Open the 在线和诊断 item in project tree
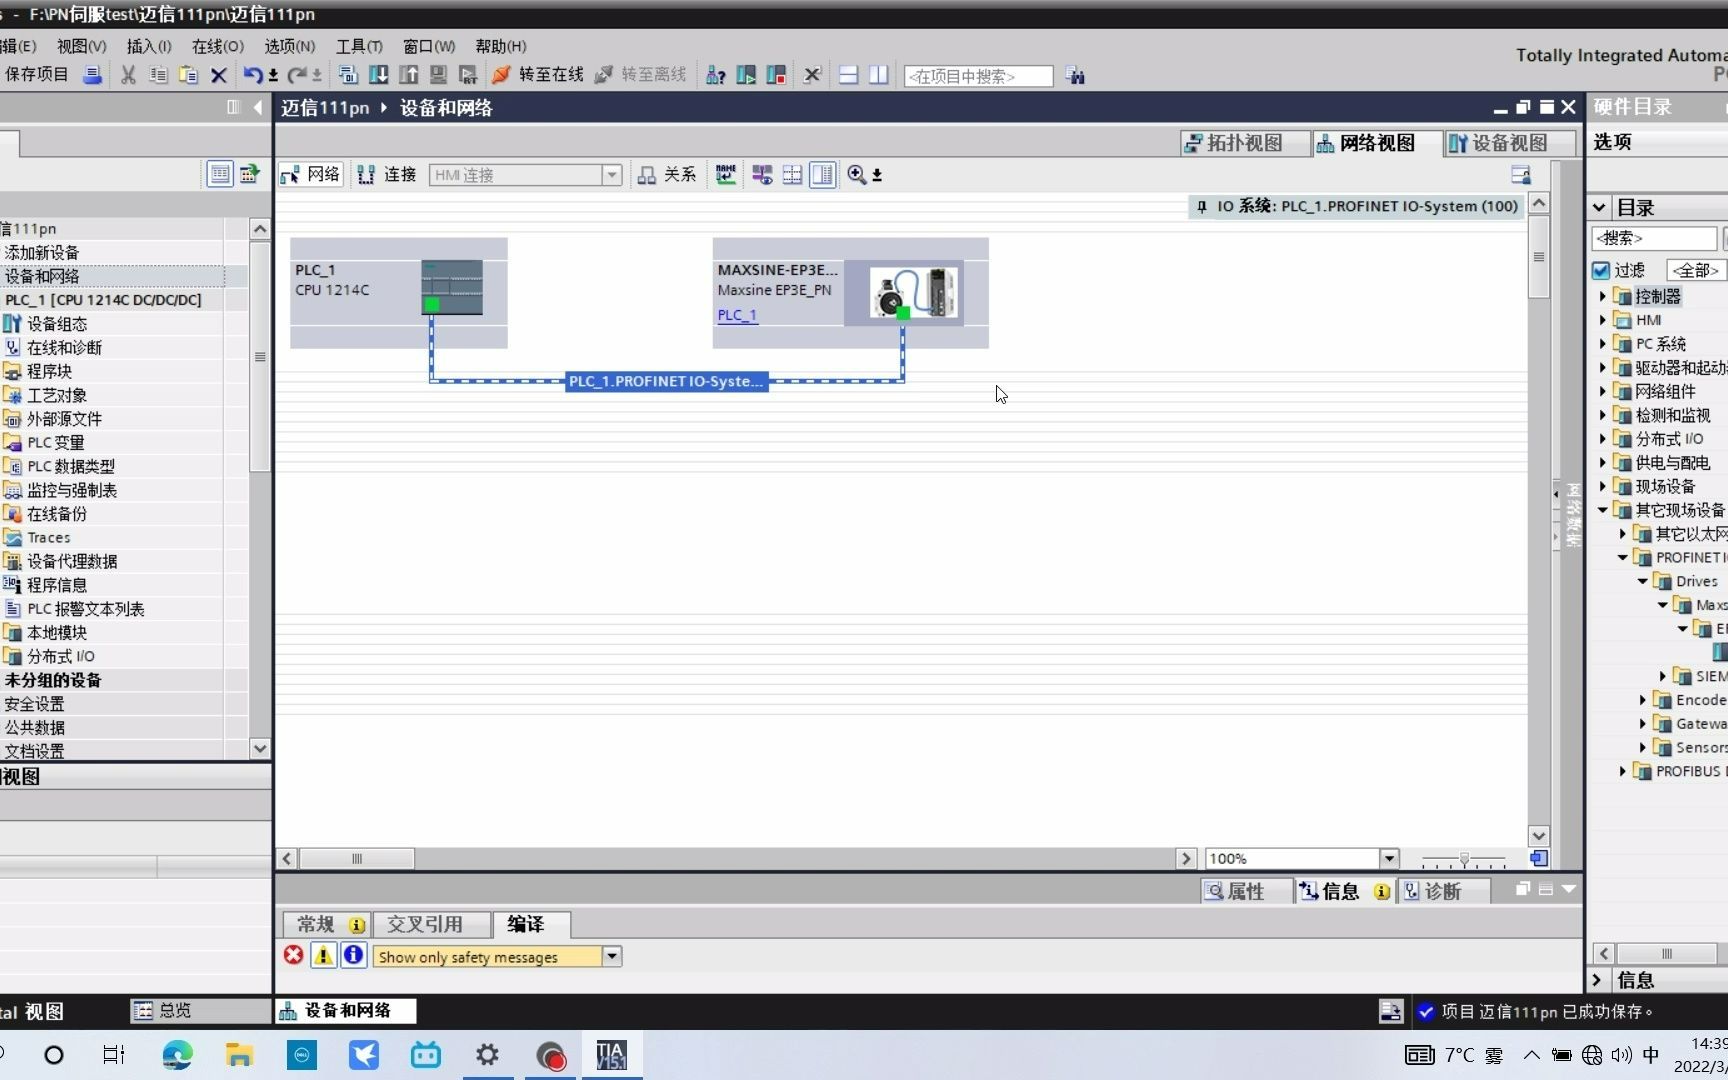 (64, 348)
